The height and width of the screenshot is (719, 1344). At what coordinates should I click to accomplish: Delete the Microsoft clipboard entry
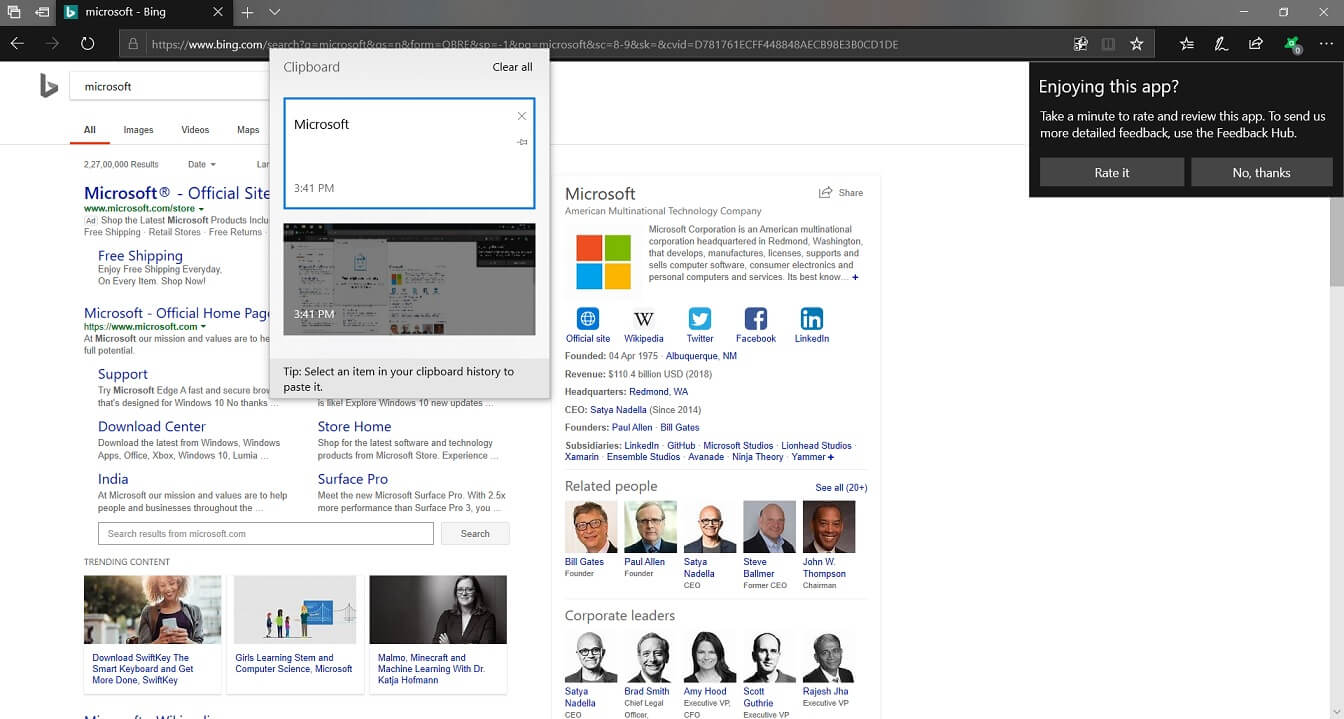coord(522,116)
